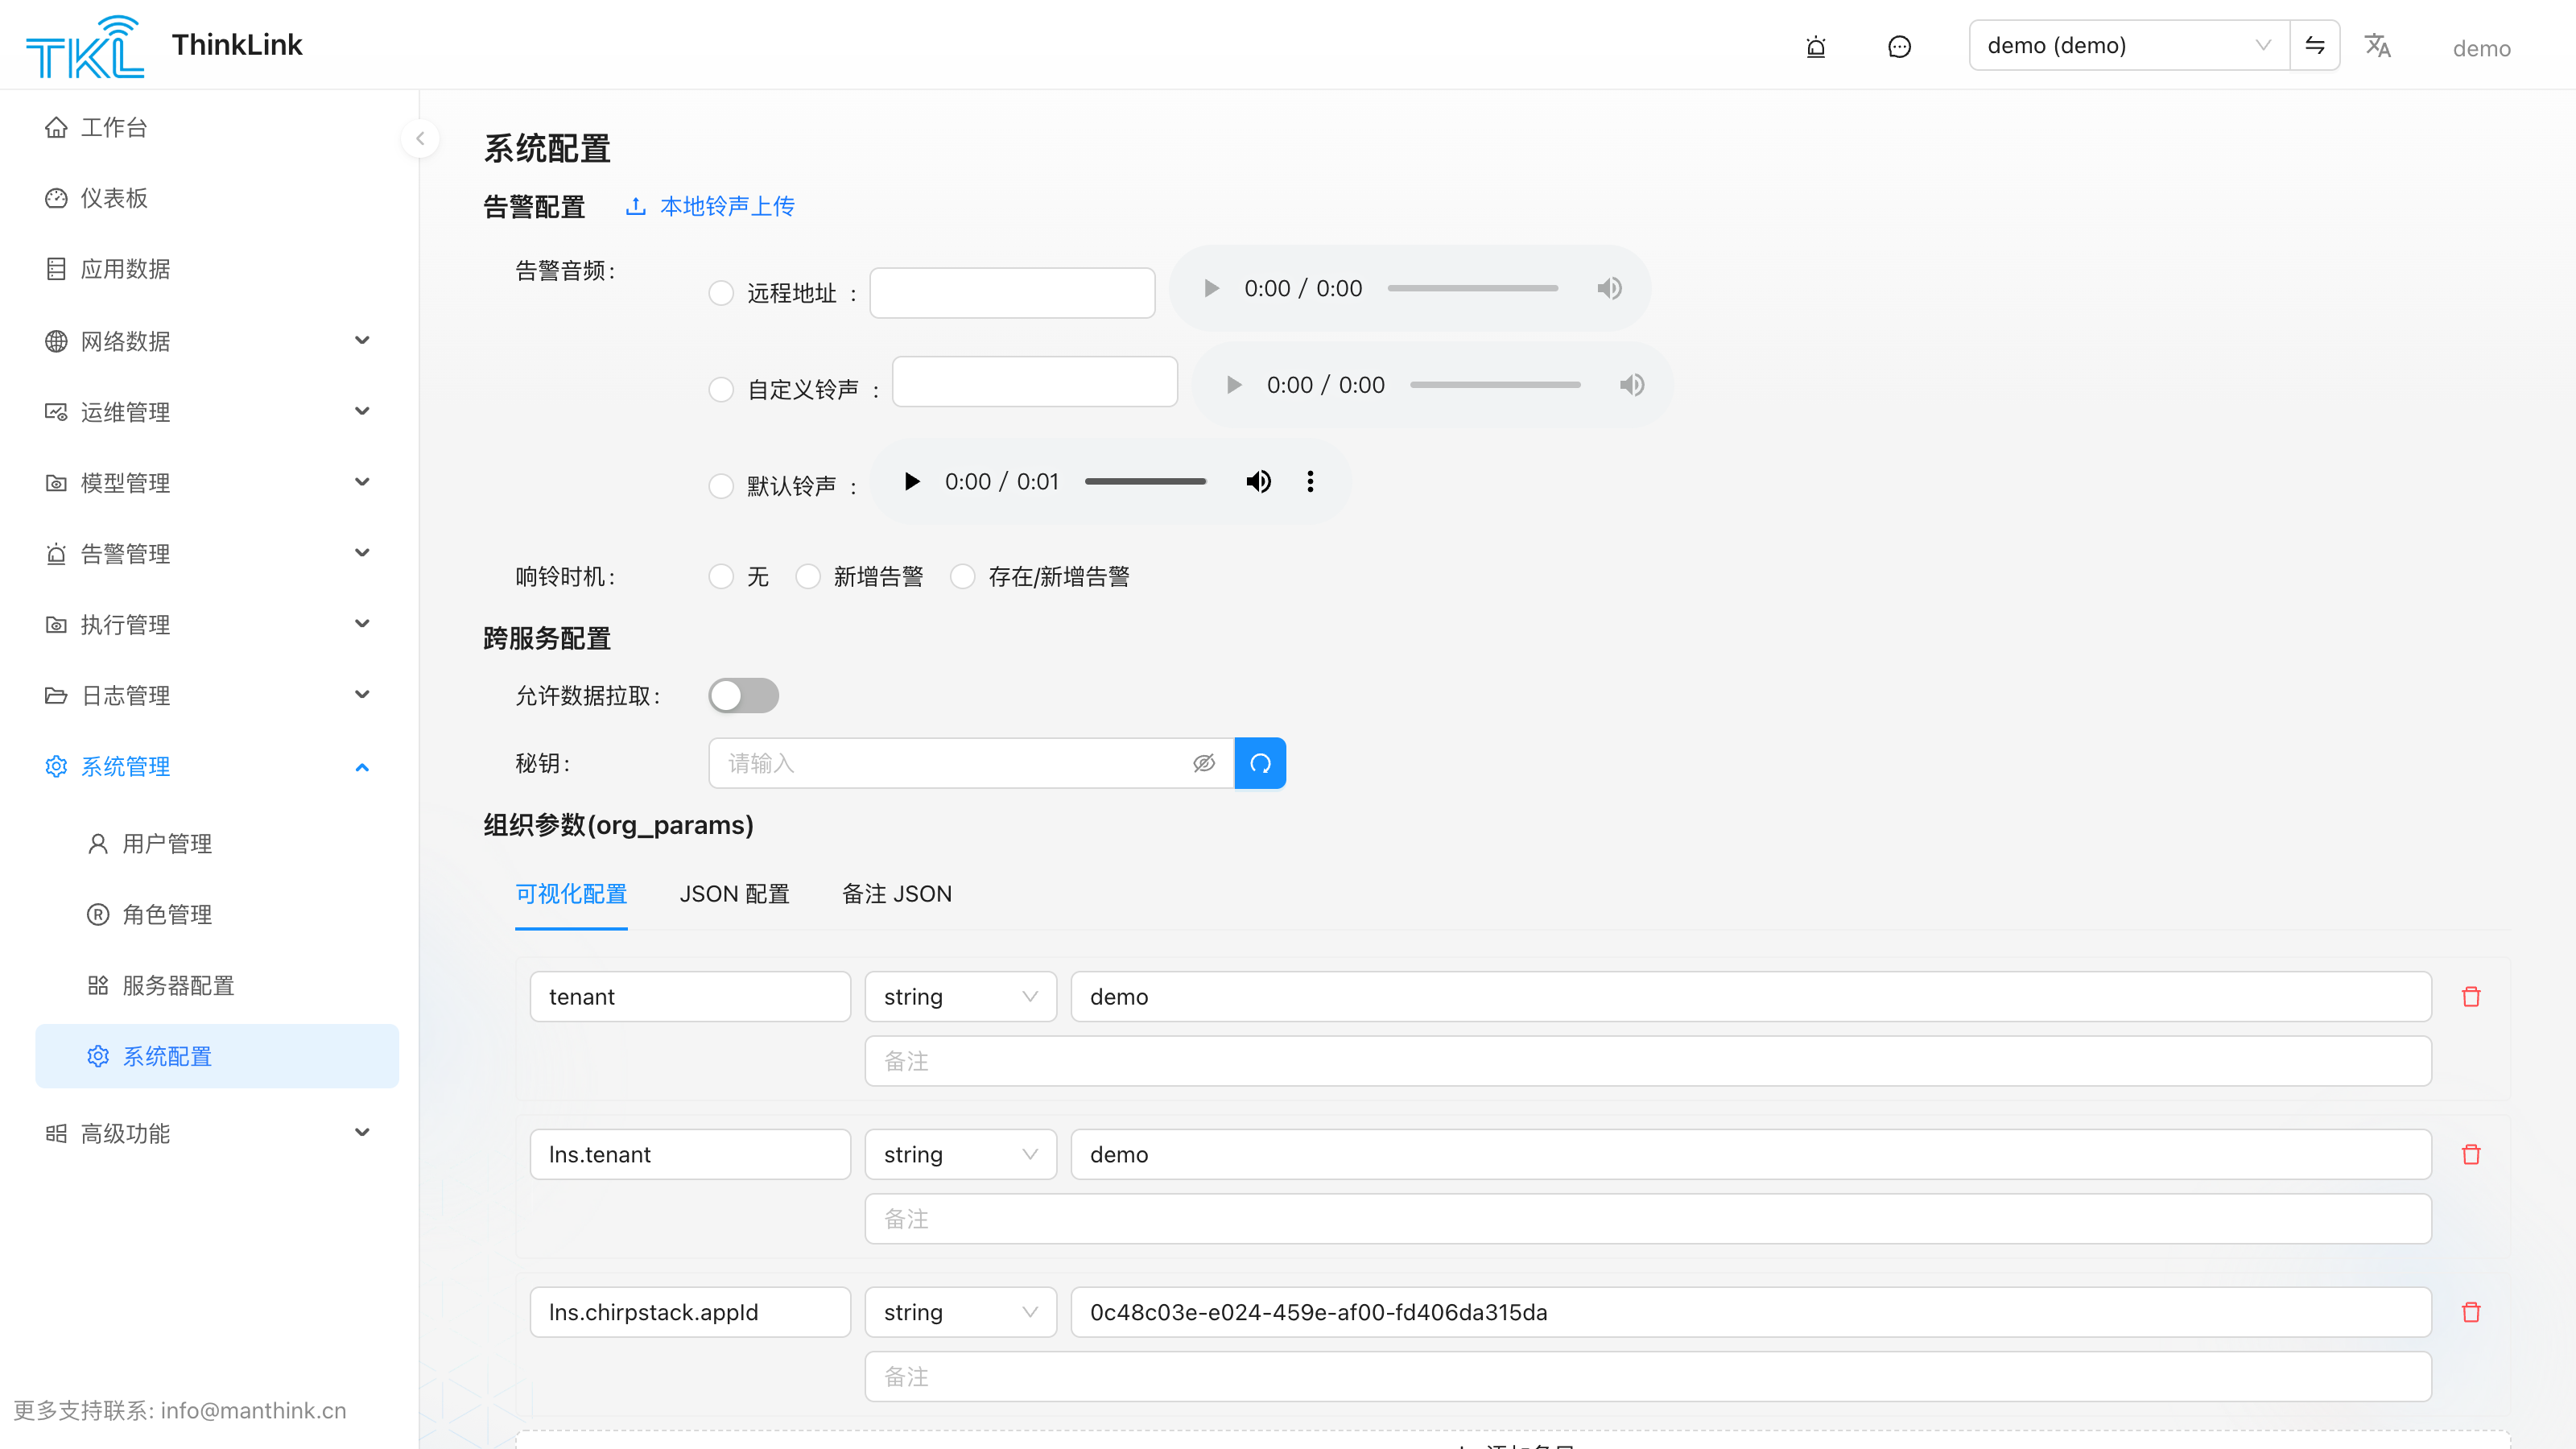The width and height of the screenshot is (2576, 1449).
Task: Play the custom ringtone audio
Action: 1235,385
